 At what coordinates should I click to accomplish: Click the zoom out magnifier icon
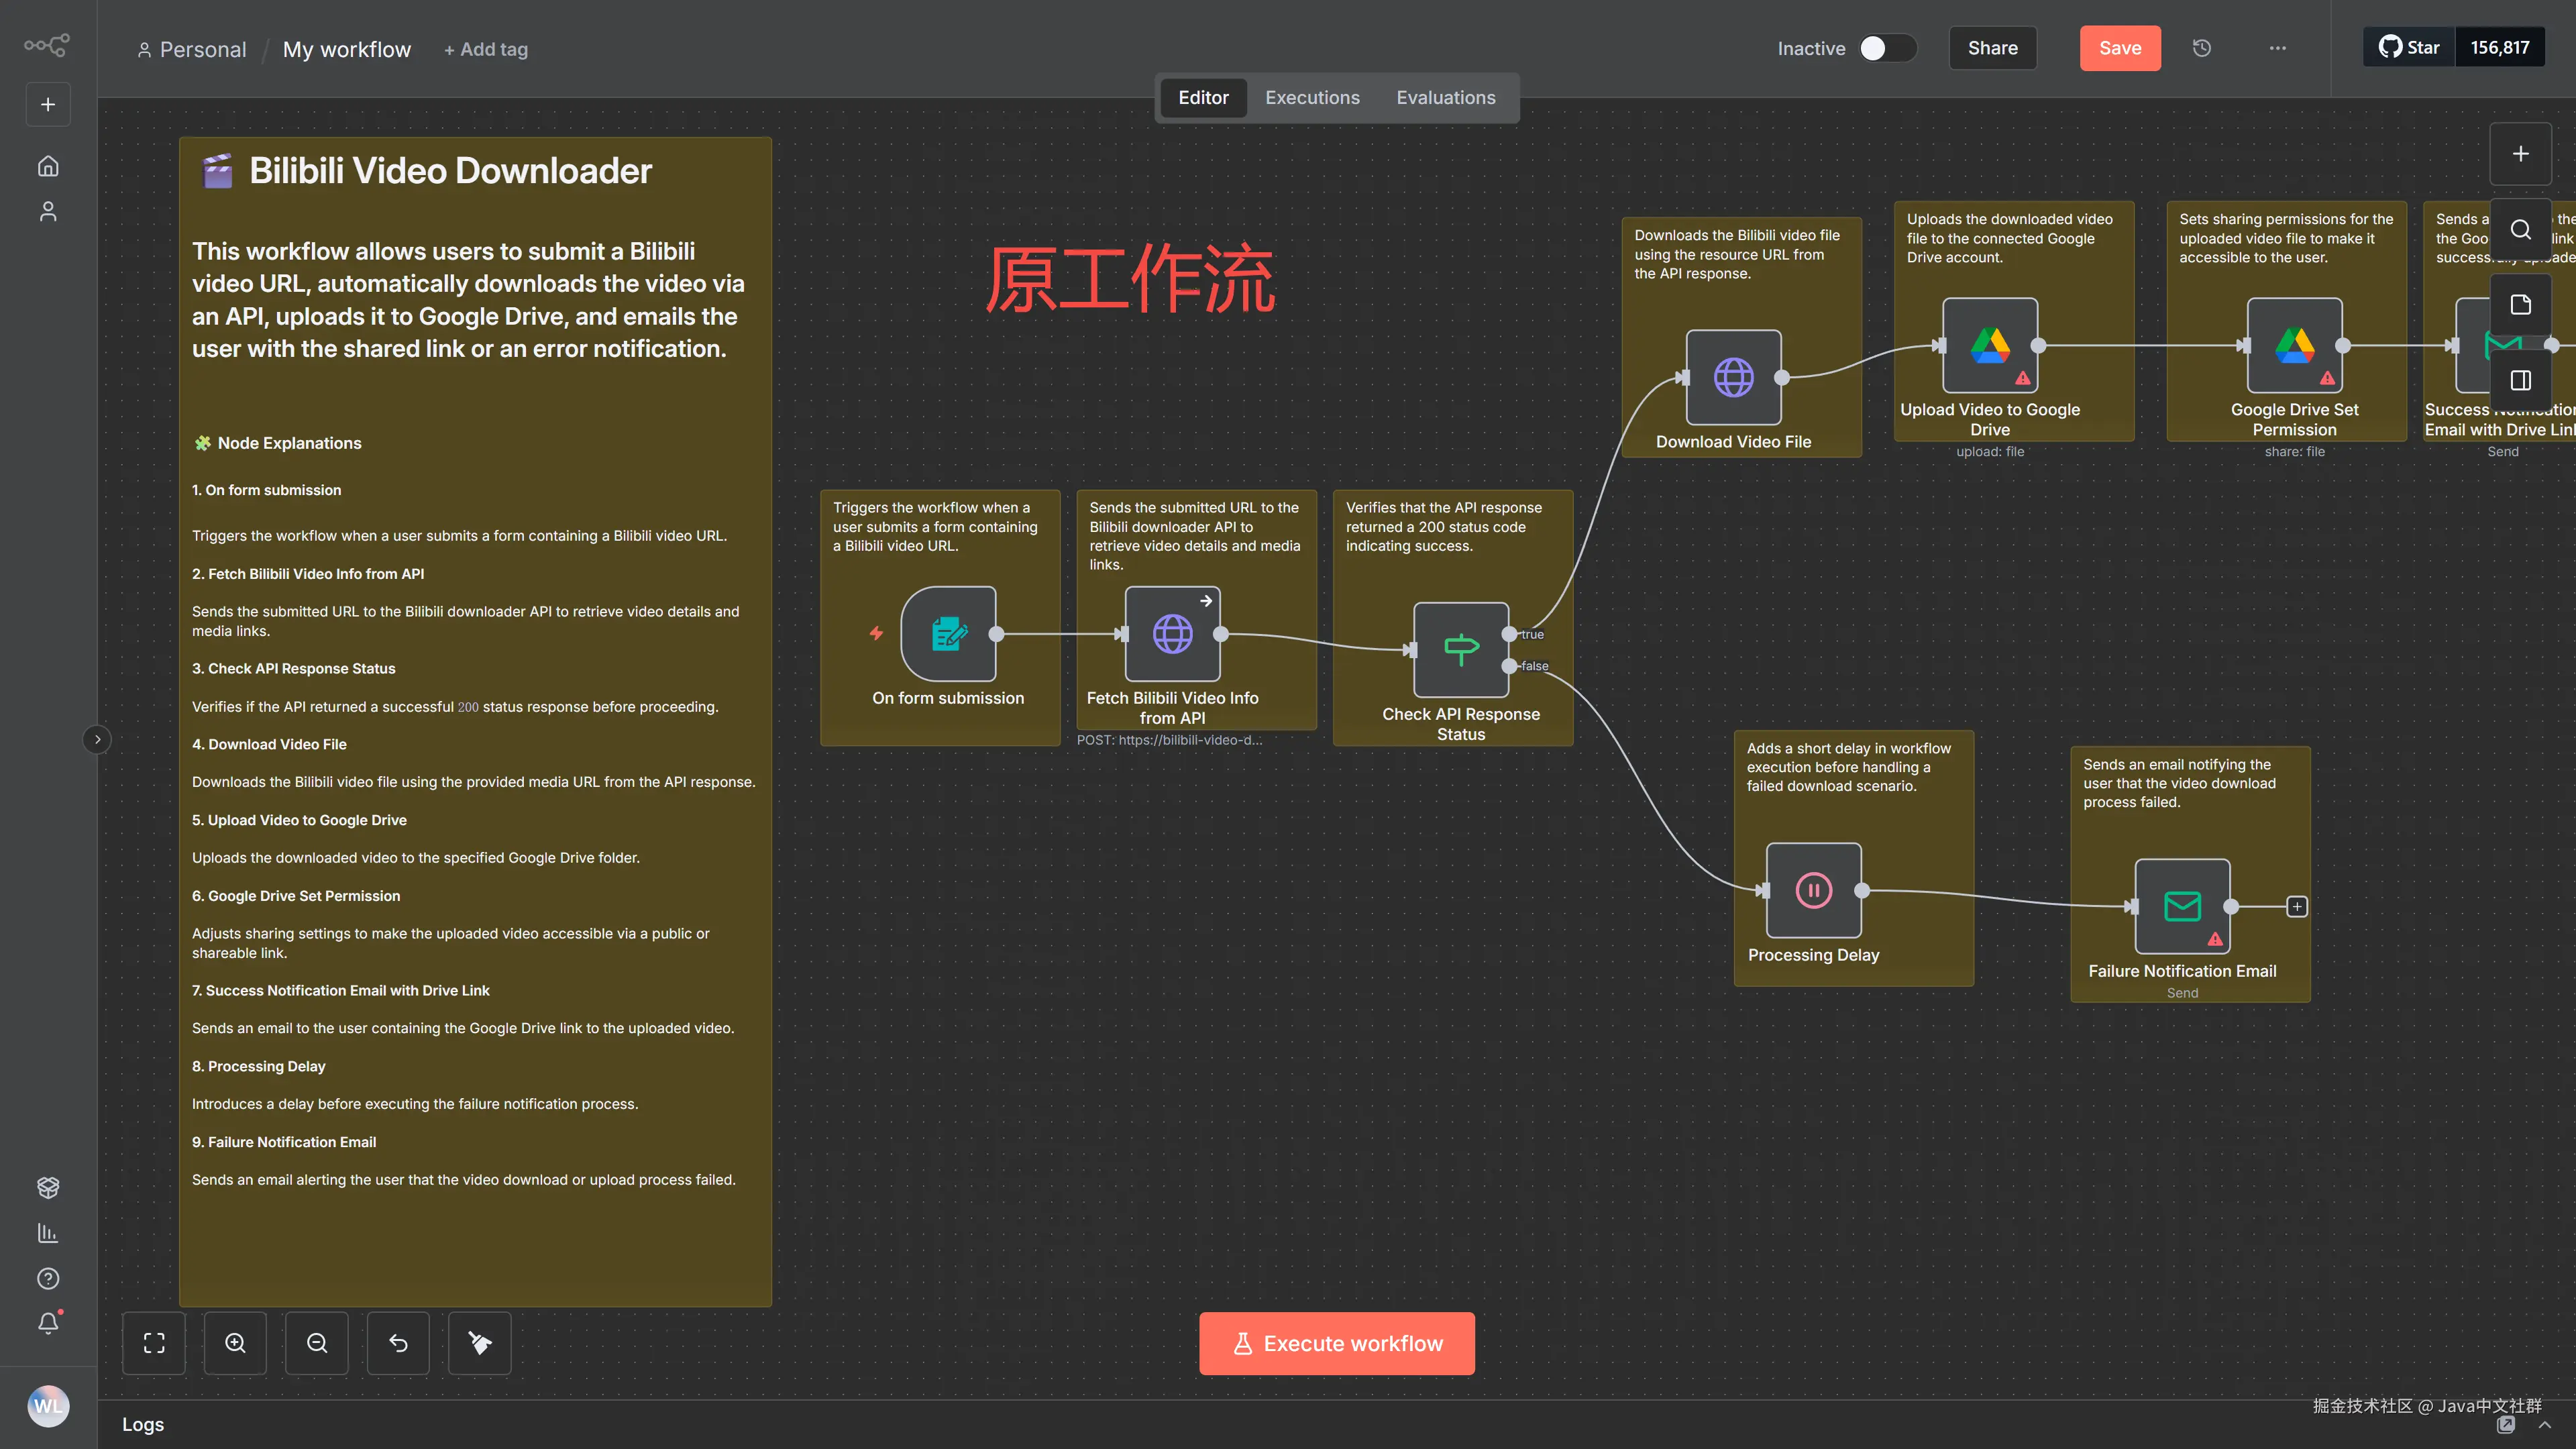click(317, 1343)
